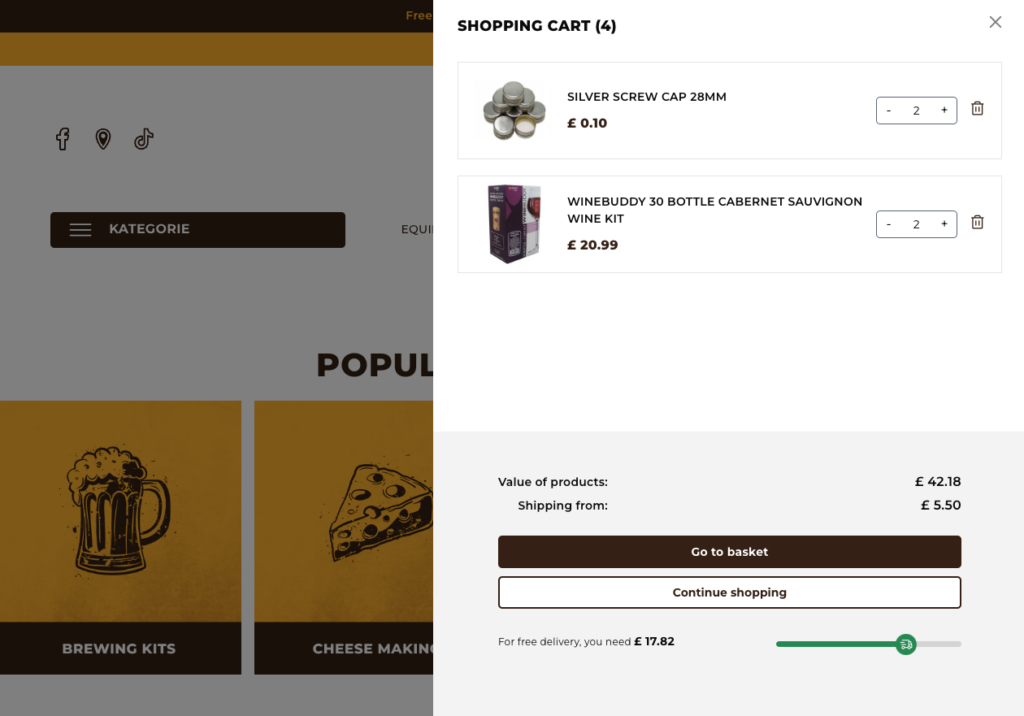
Task: Click the delivery truck progress icon
Action: click(906, 644)
